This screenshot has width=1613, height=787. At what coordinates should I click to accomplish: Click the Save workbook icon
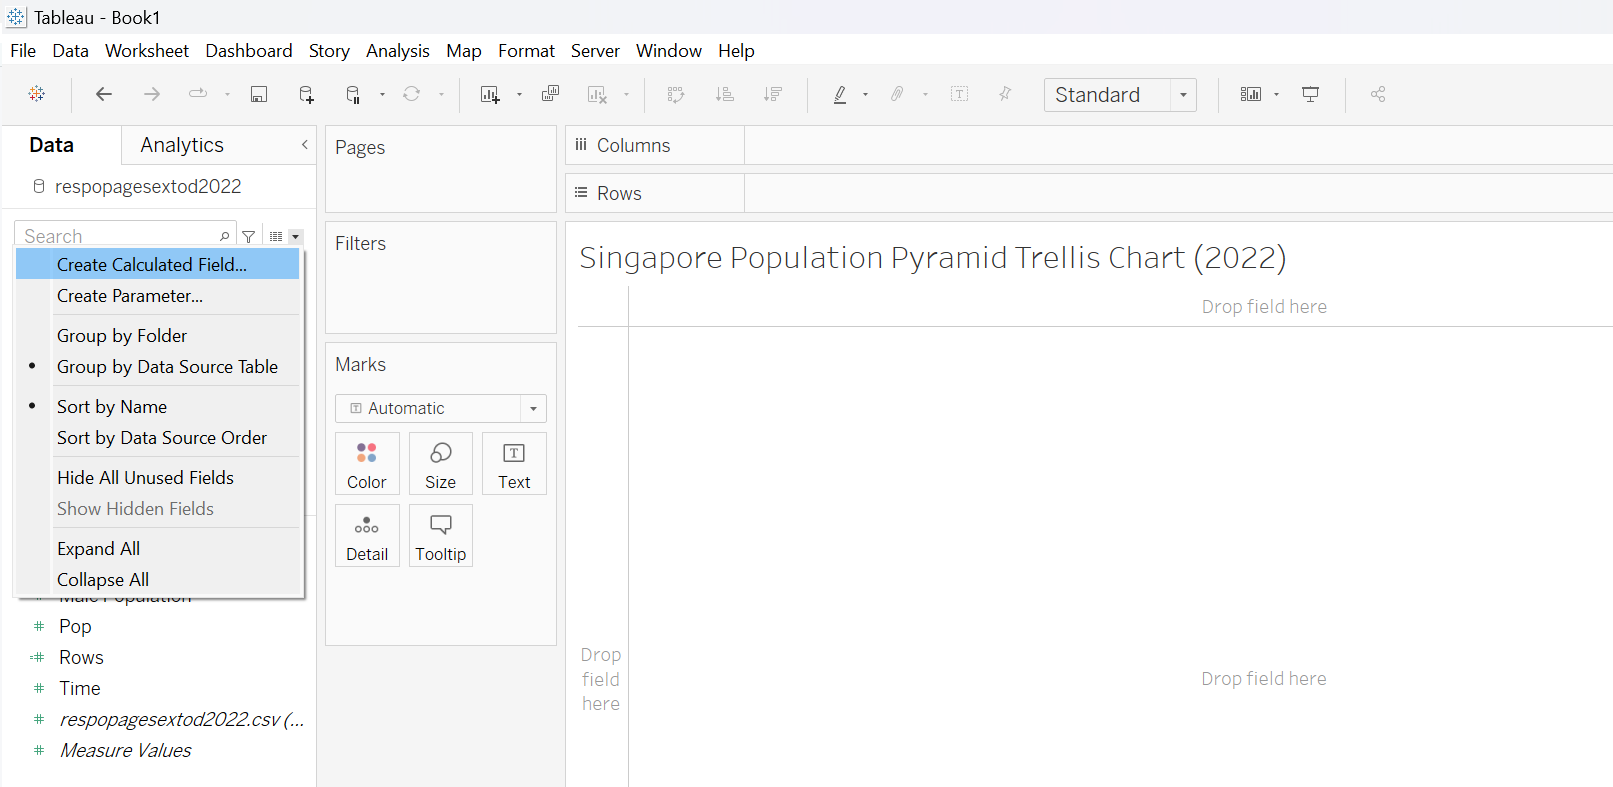click(258, 94)
